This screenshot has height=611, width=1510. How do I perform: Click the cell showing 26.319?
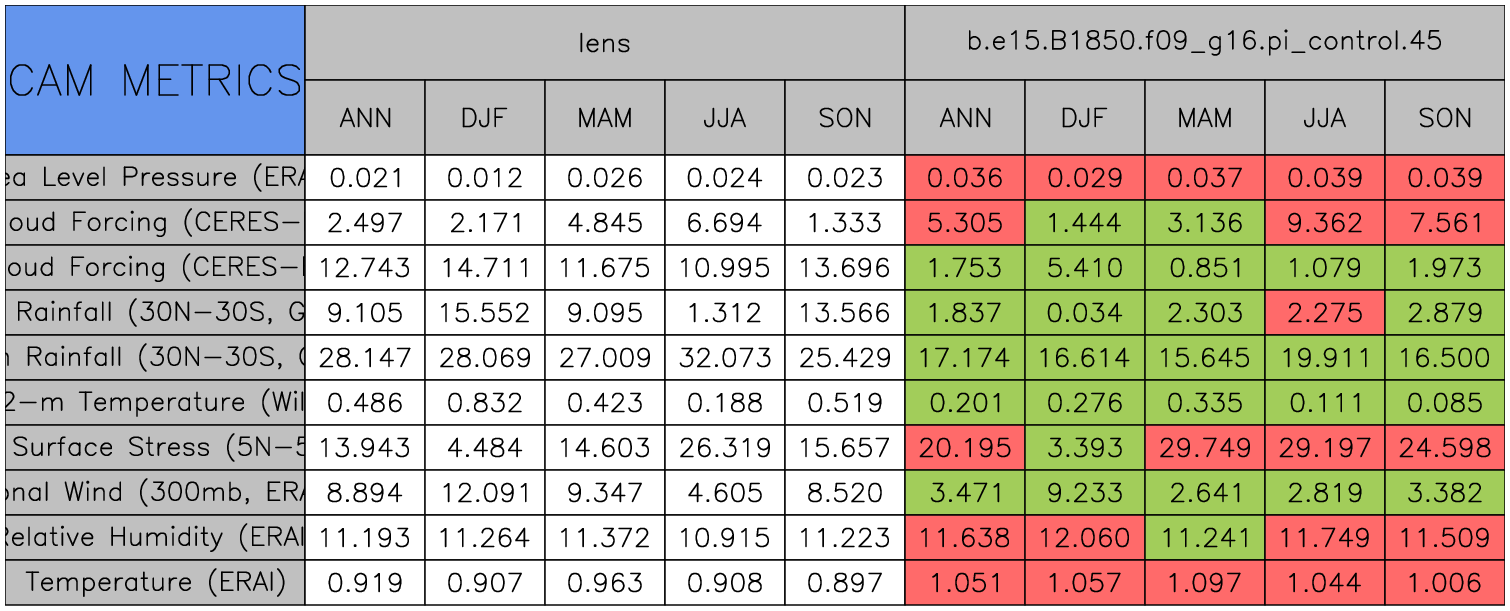coord(724,447)
